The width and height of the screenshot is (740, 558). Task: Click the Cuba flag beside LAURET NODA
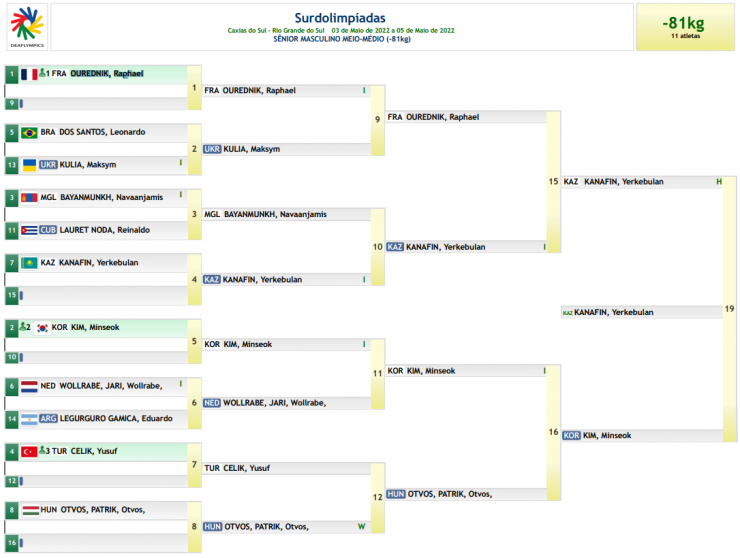point(29,230)
